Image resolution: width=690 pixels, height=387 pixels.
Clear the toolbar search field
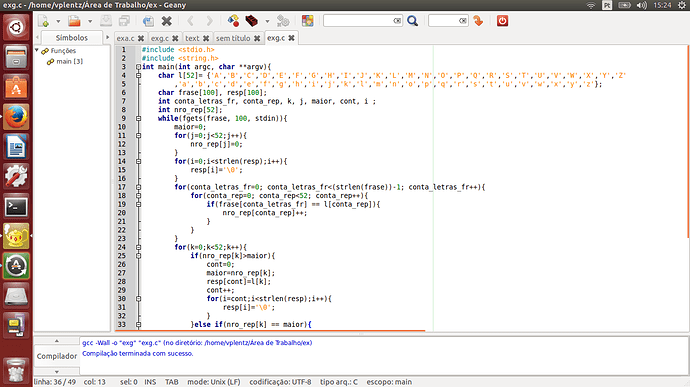[x=397, y=21]
